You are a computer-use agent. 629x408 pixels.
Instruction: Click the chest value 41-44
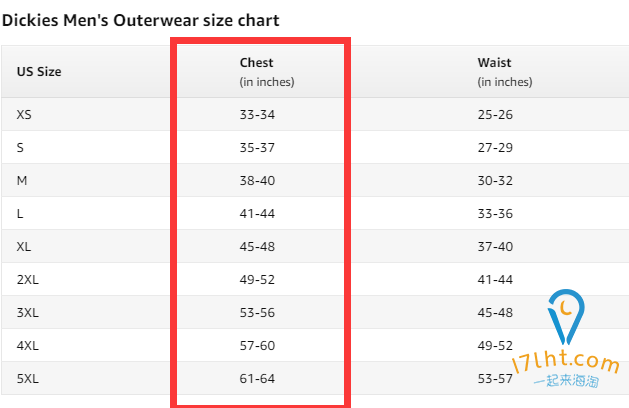click(257, 213)
